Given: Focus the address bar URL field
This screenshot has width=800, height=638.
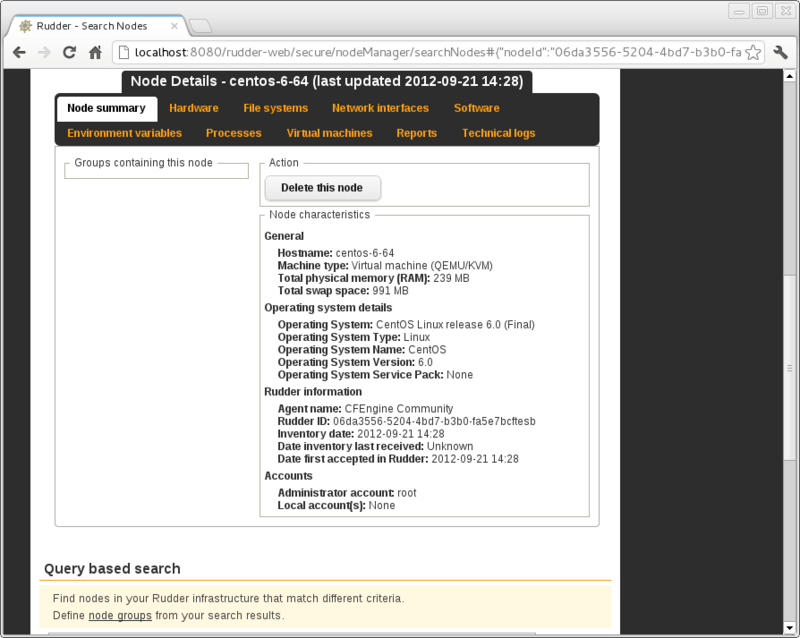Looking at the screenshot, I should point(438,52).
